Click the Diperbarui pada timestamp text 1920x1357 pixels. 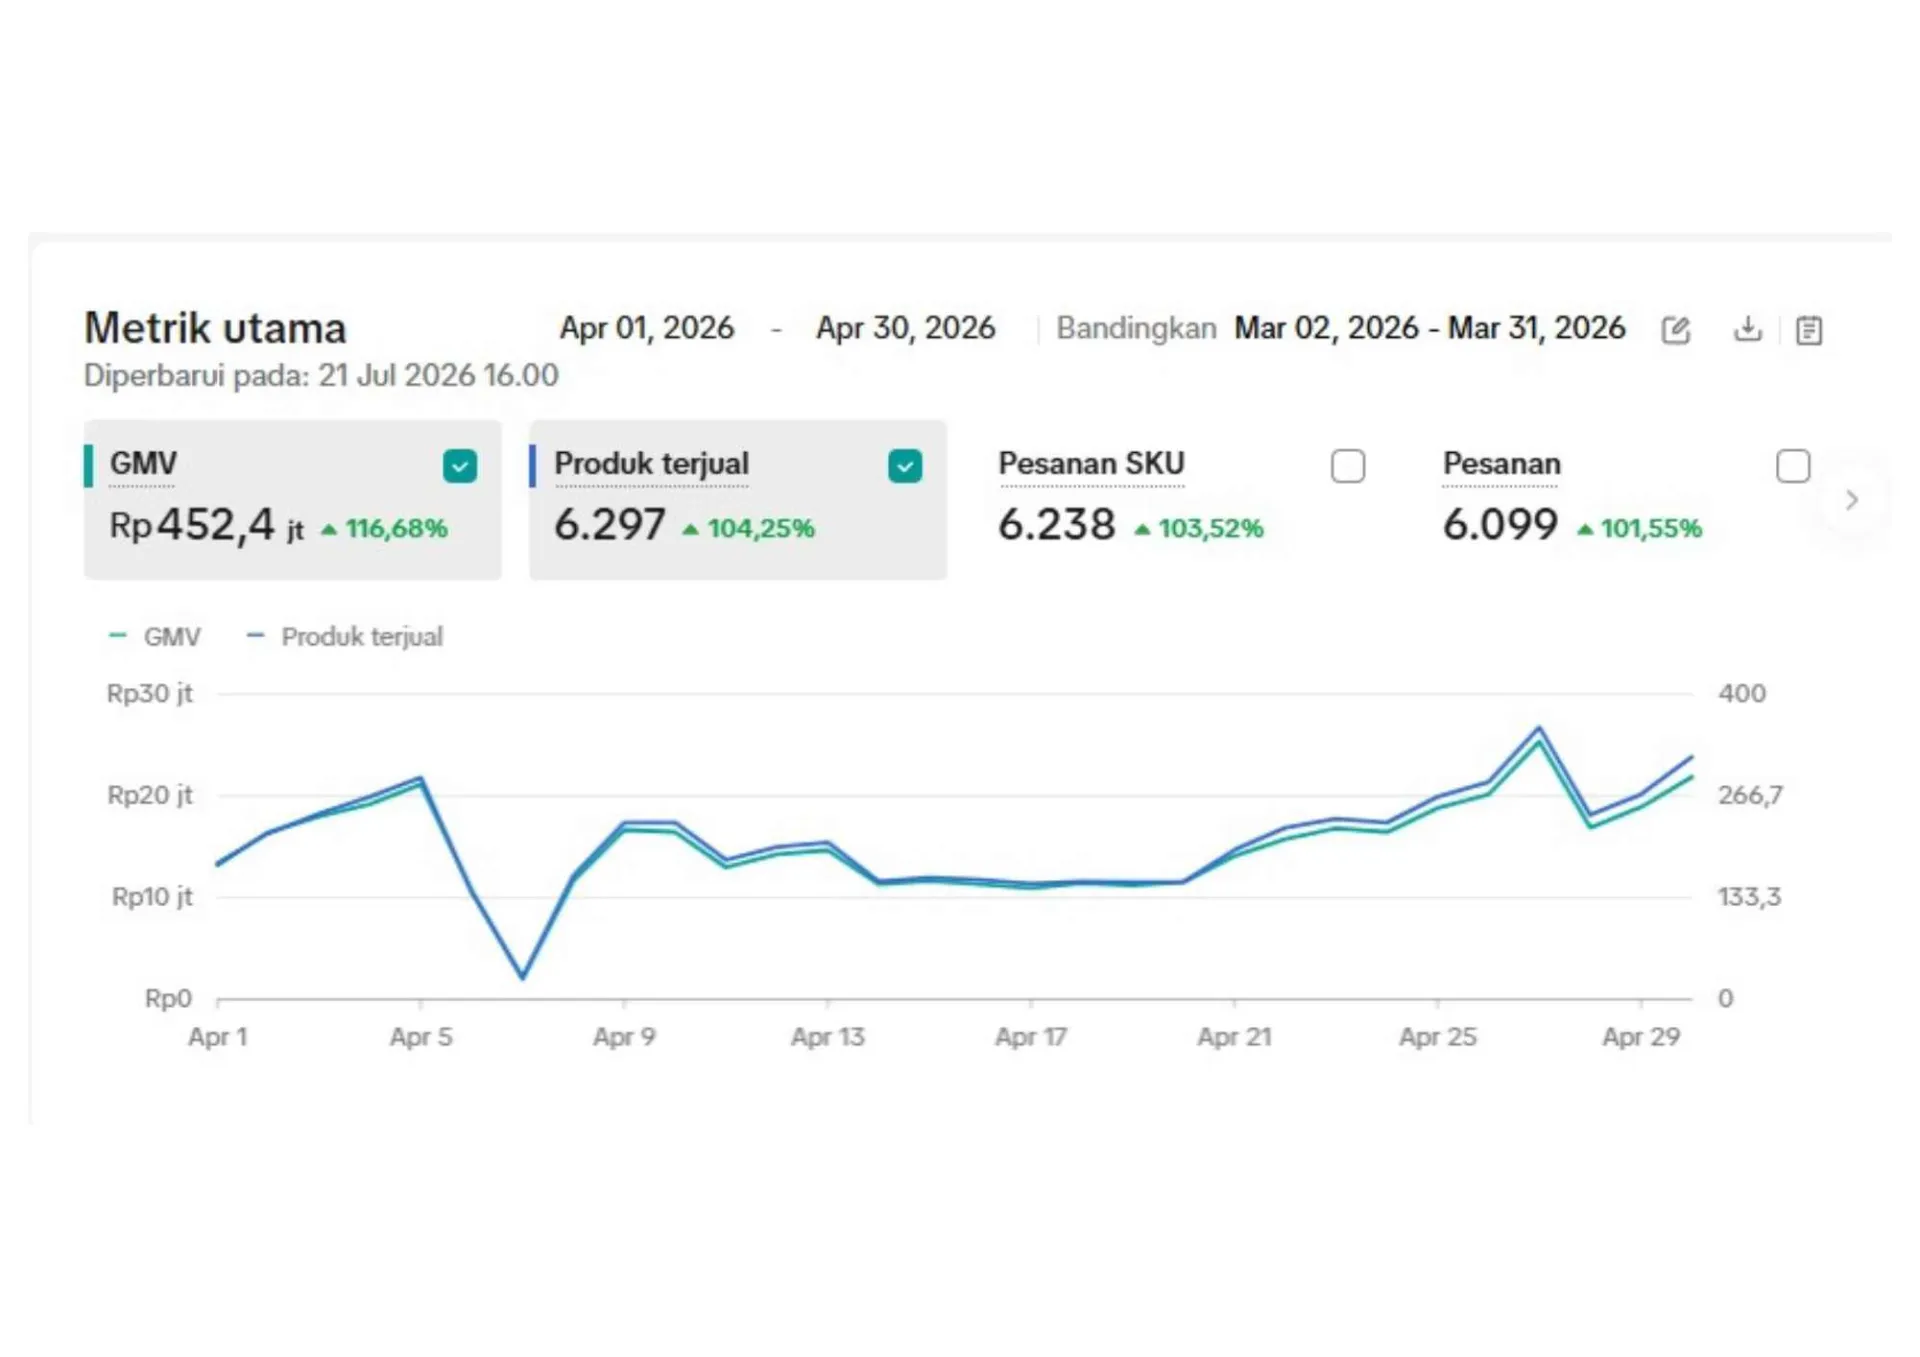tap(321, 375)
